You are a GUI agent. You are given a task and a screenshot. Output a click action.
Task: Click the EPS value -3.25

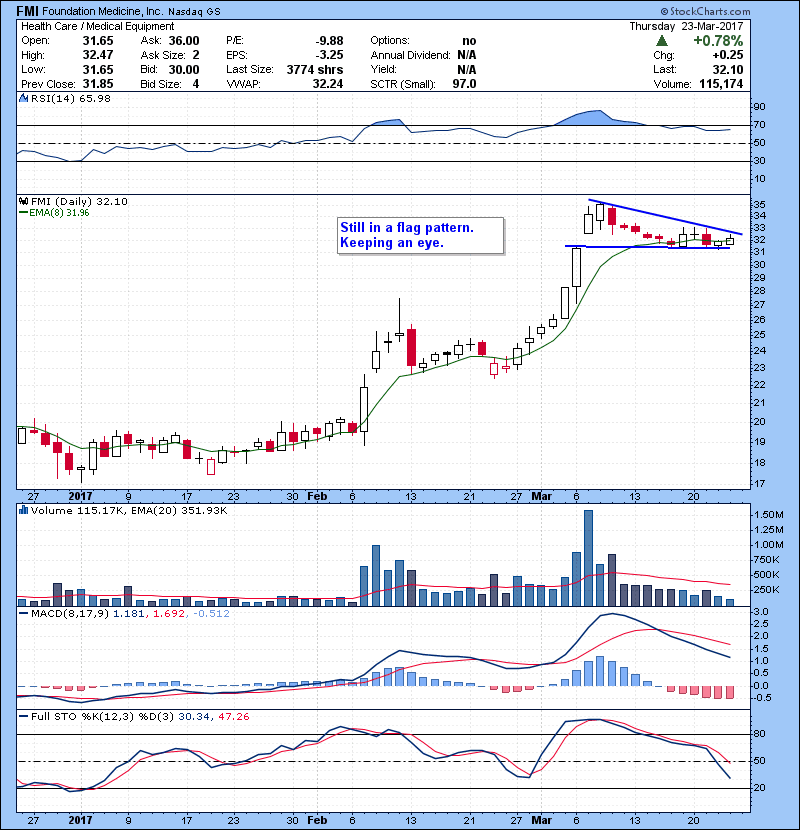(x=329, y=55)
